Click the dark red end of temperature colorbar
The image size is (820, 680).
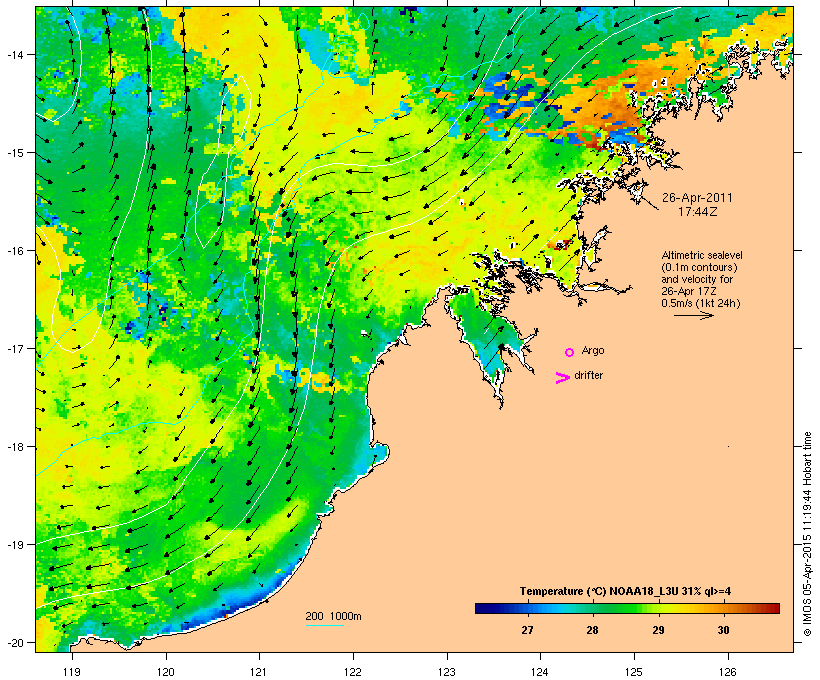[773, 608]
